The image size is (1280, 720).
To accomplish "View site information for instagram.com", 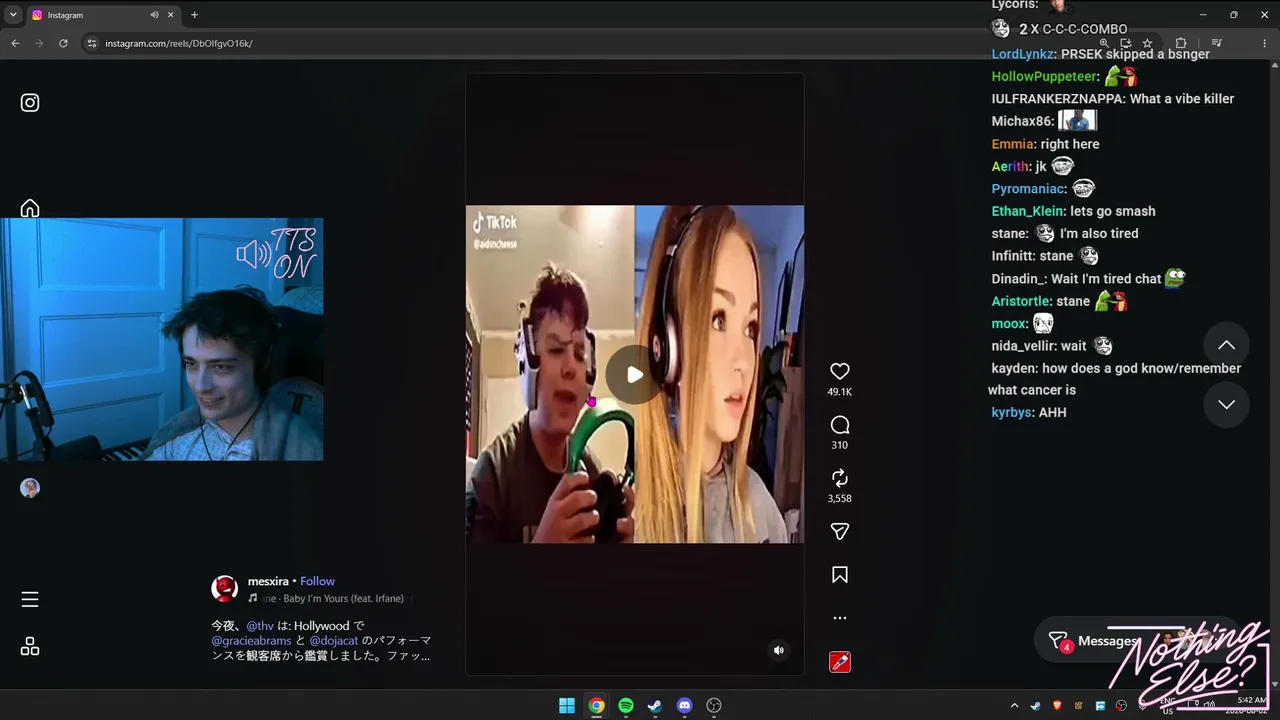I will [x=92, y=43].
